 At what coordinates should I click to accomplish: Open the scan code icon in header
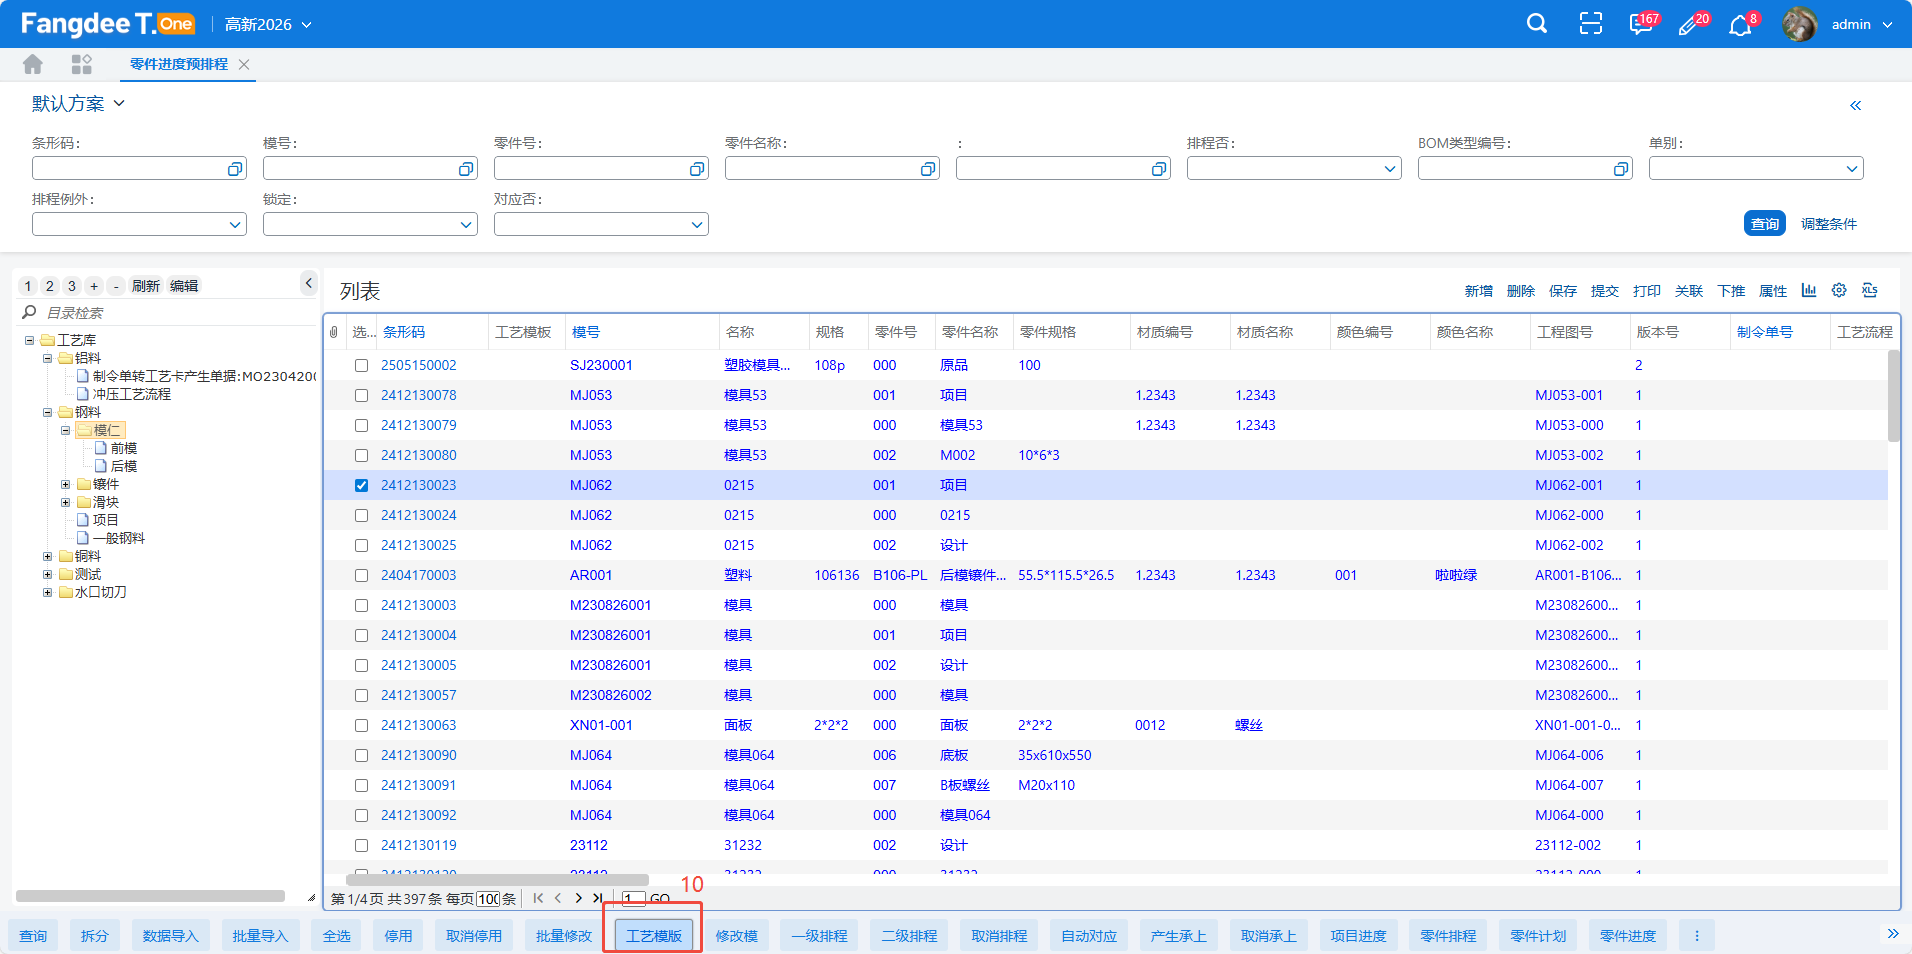click(1590, 24)
